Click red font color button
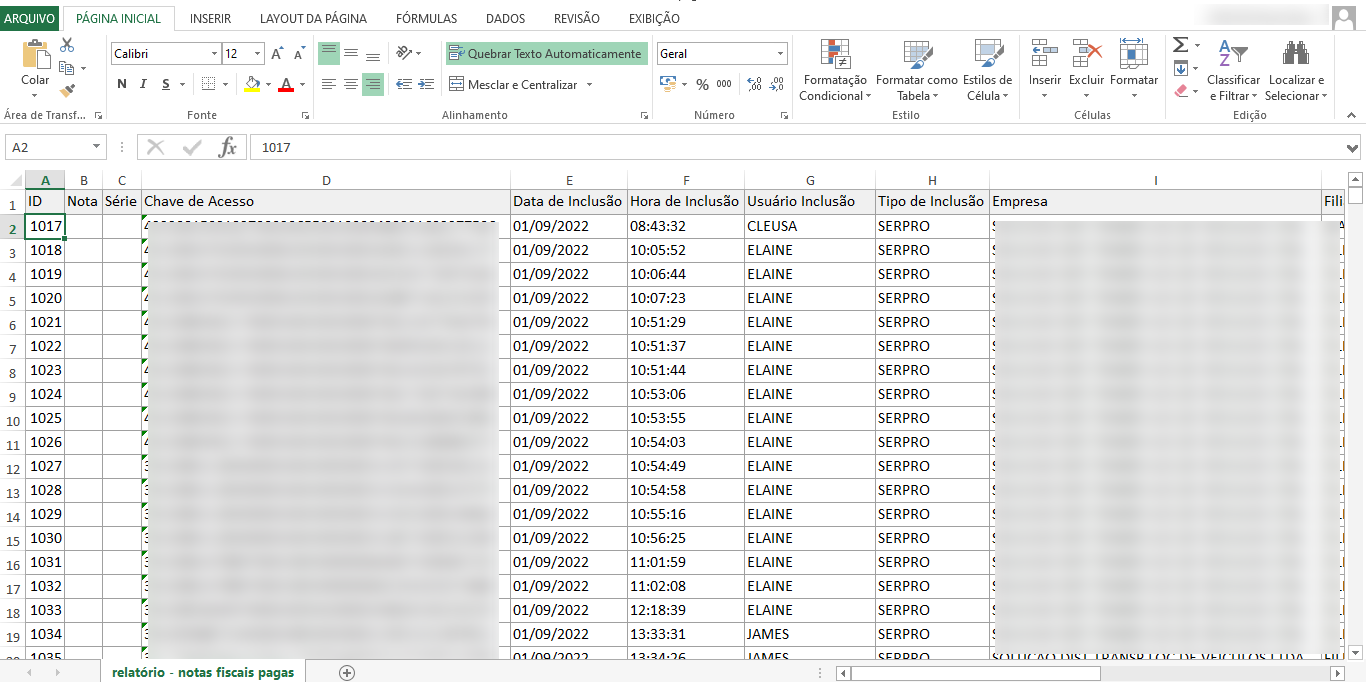1366x682 pixels. click(286, 84)
